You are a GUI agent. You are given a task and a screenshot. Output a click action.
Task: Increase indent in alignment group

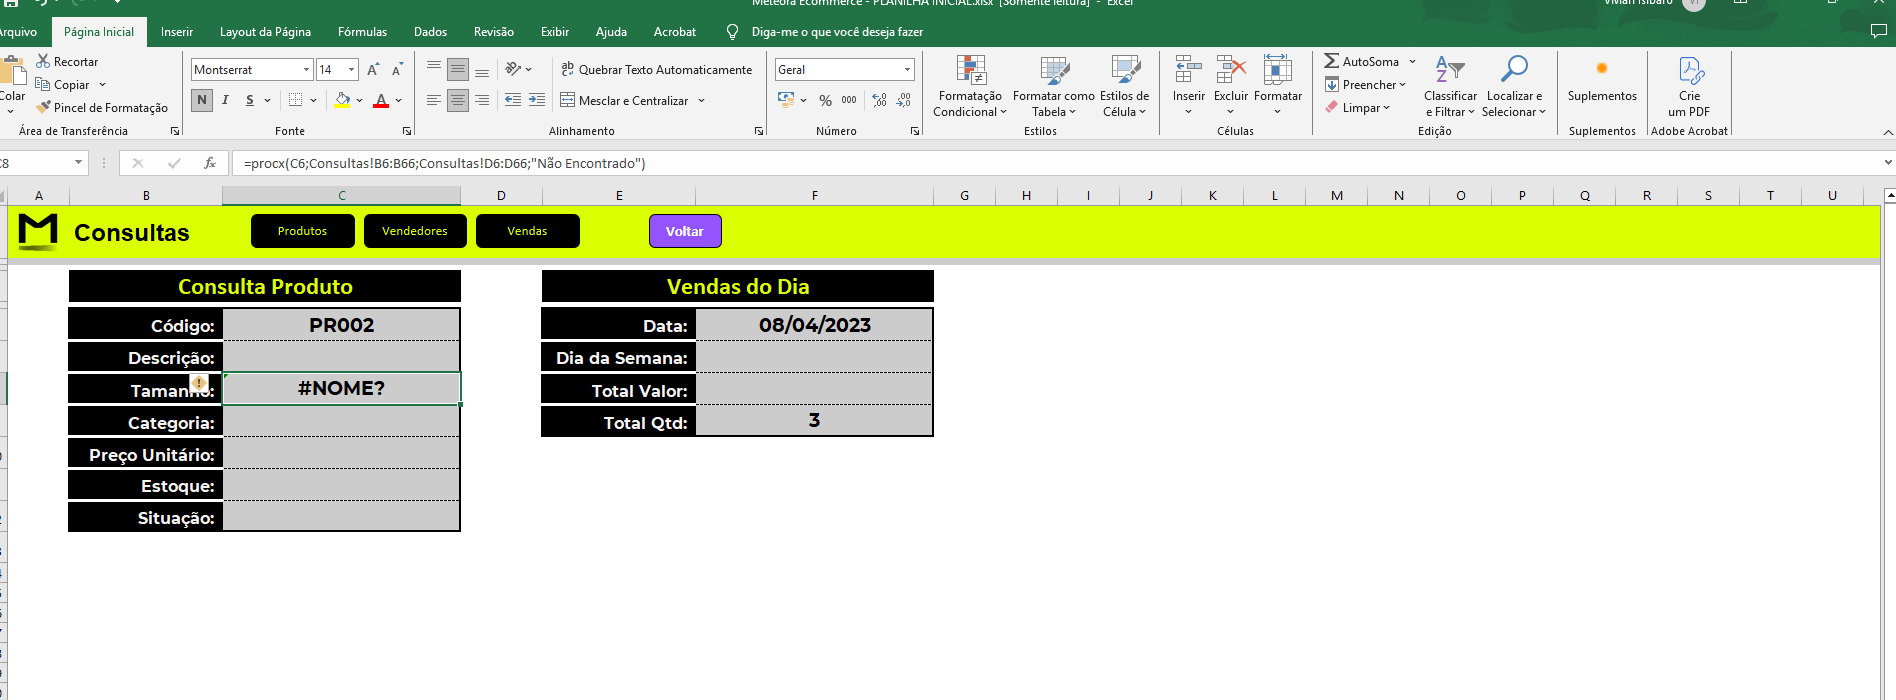(537, 100)
